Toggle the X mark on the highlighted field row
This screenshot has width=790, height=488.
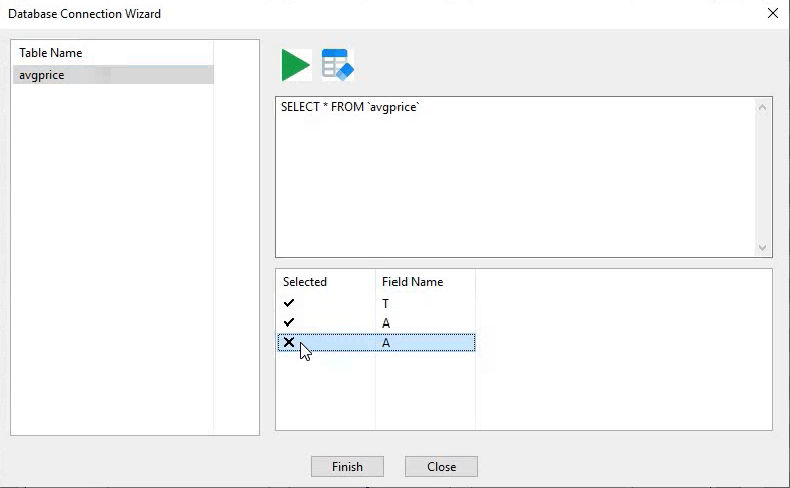coord(289,342)
